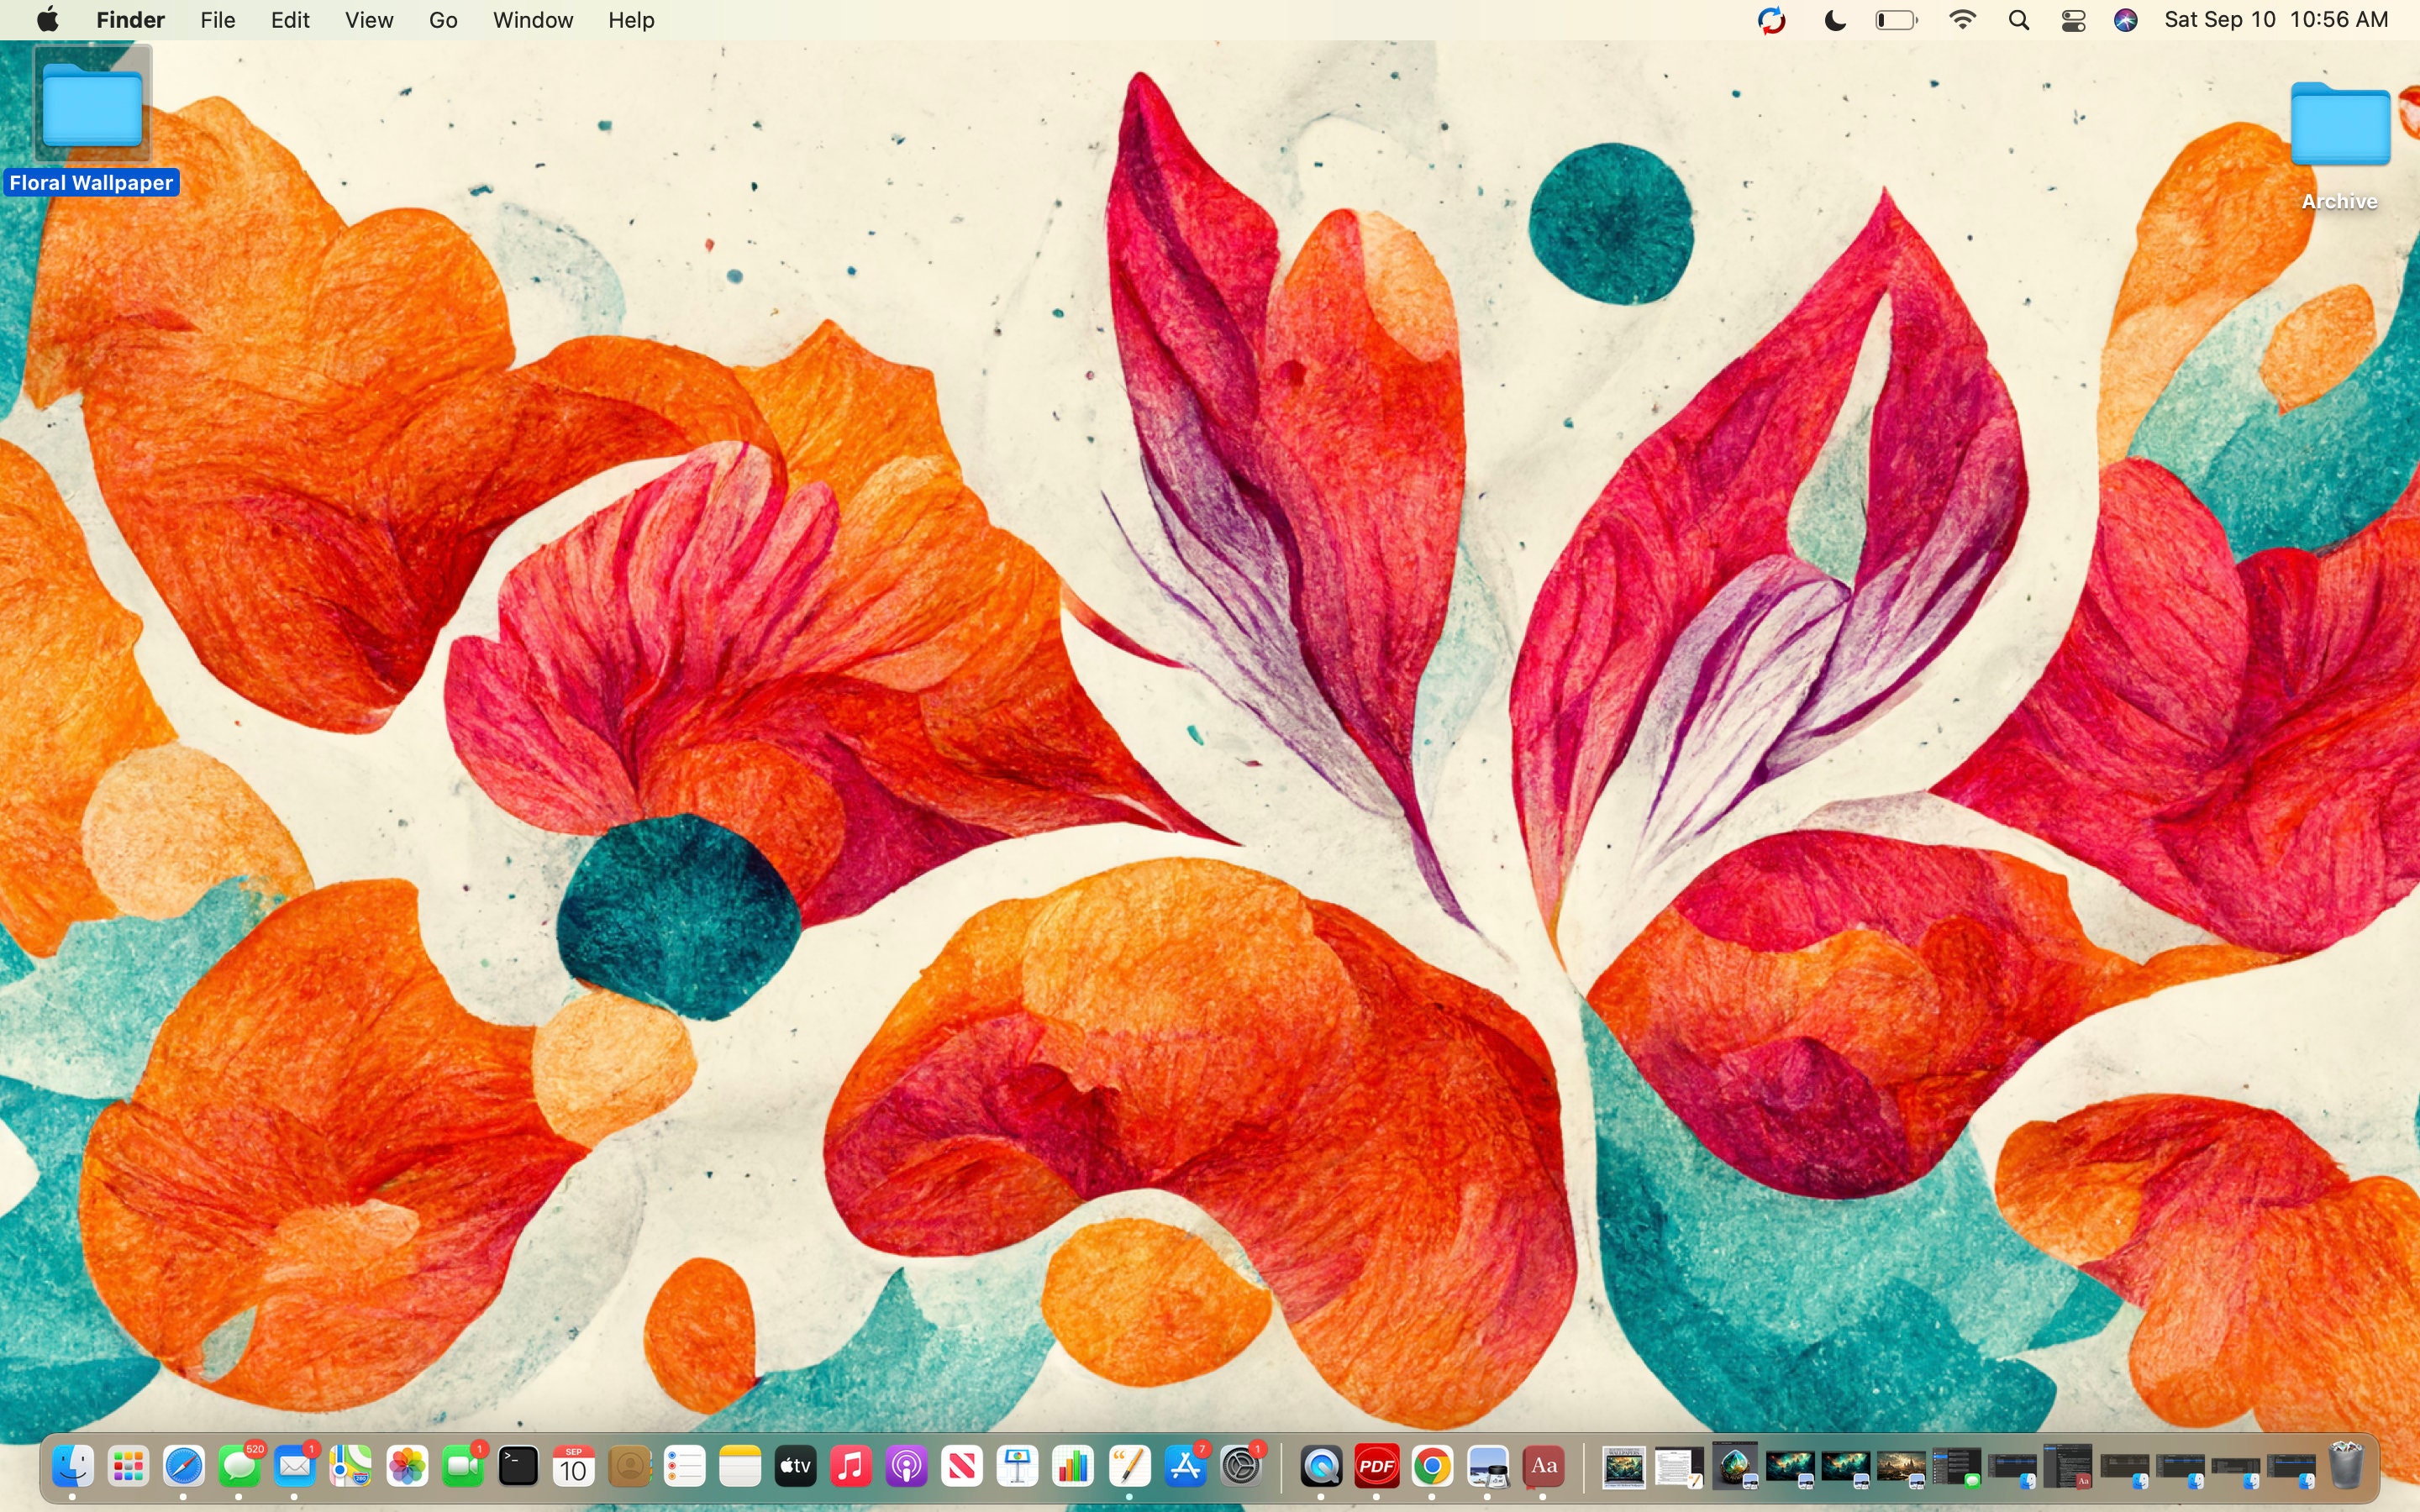Activate Siri from the menu bar

tap(2126, 19)
